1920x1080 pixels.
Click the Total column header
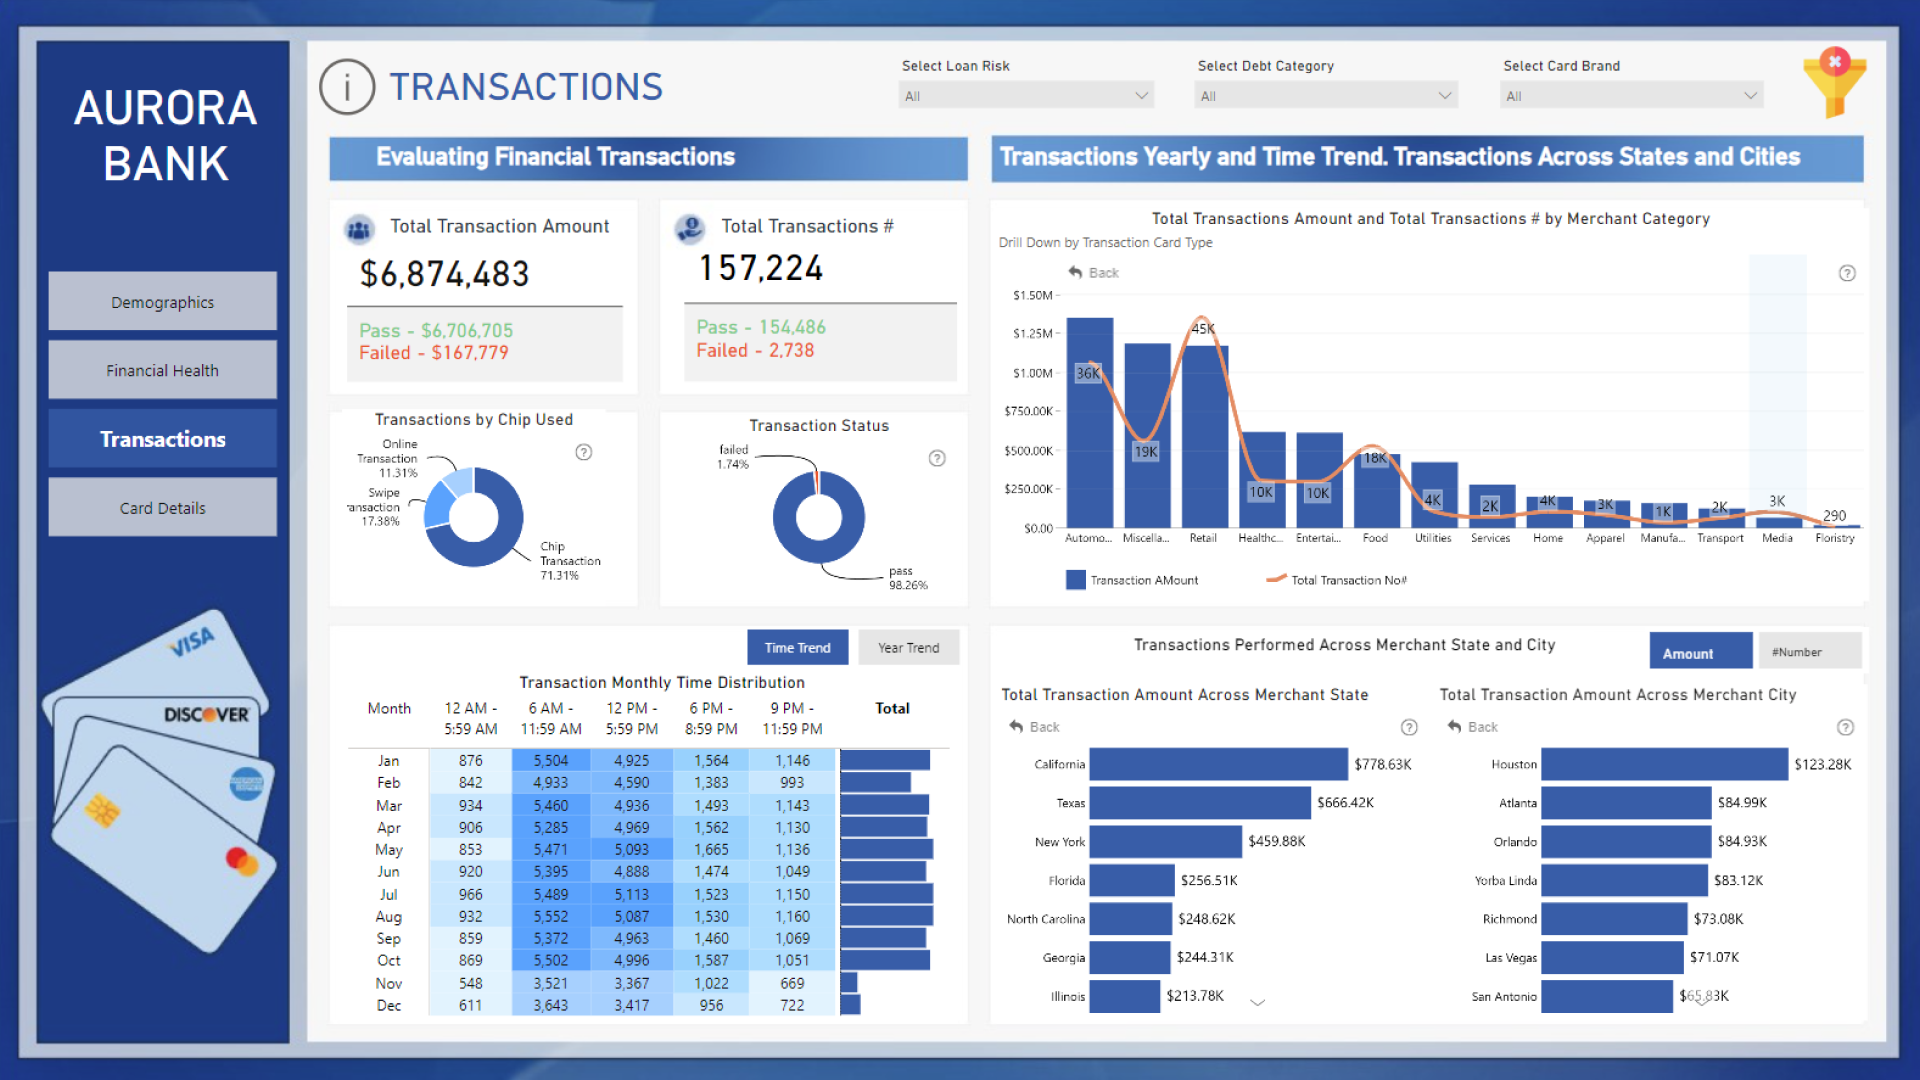click(893, 708)
